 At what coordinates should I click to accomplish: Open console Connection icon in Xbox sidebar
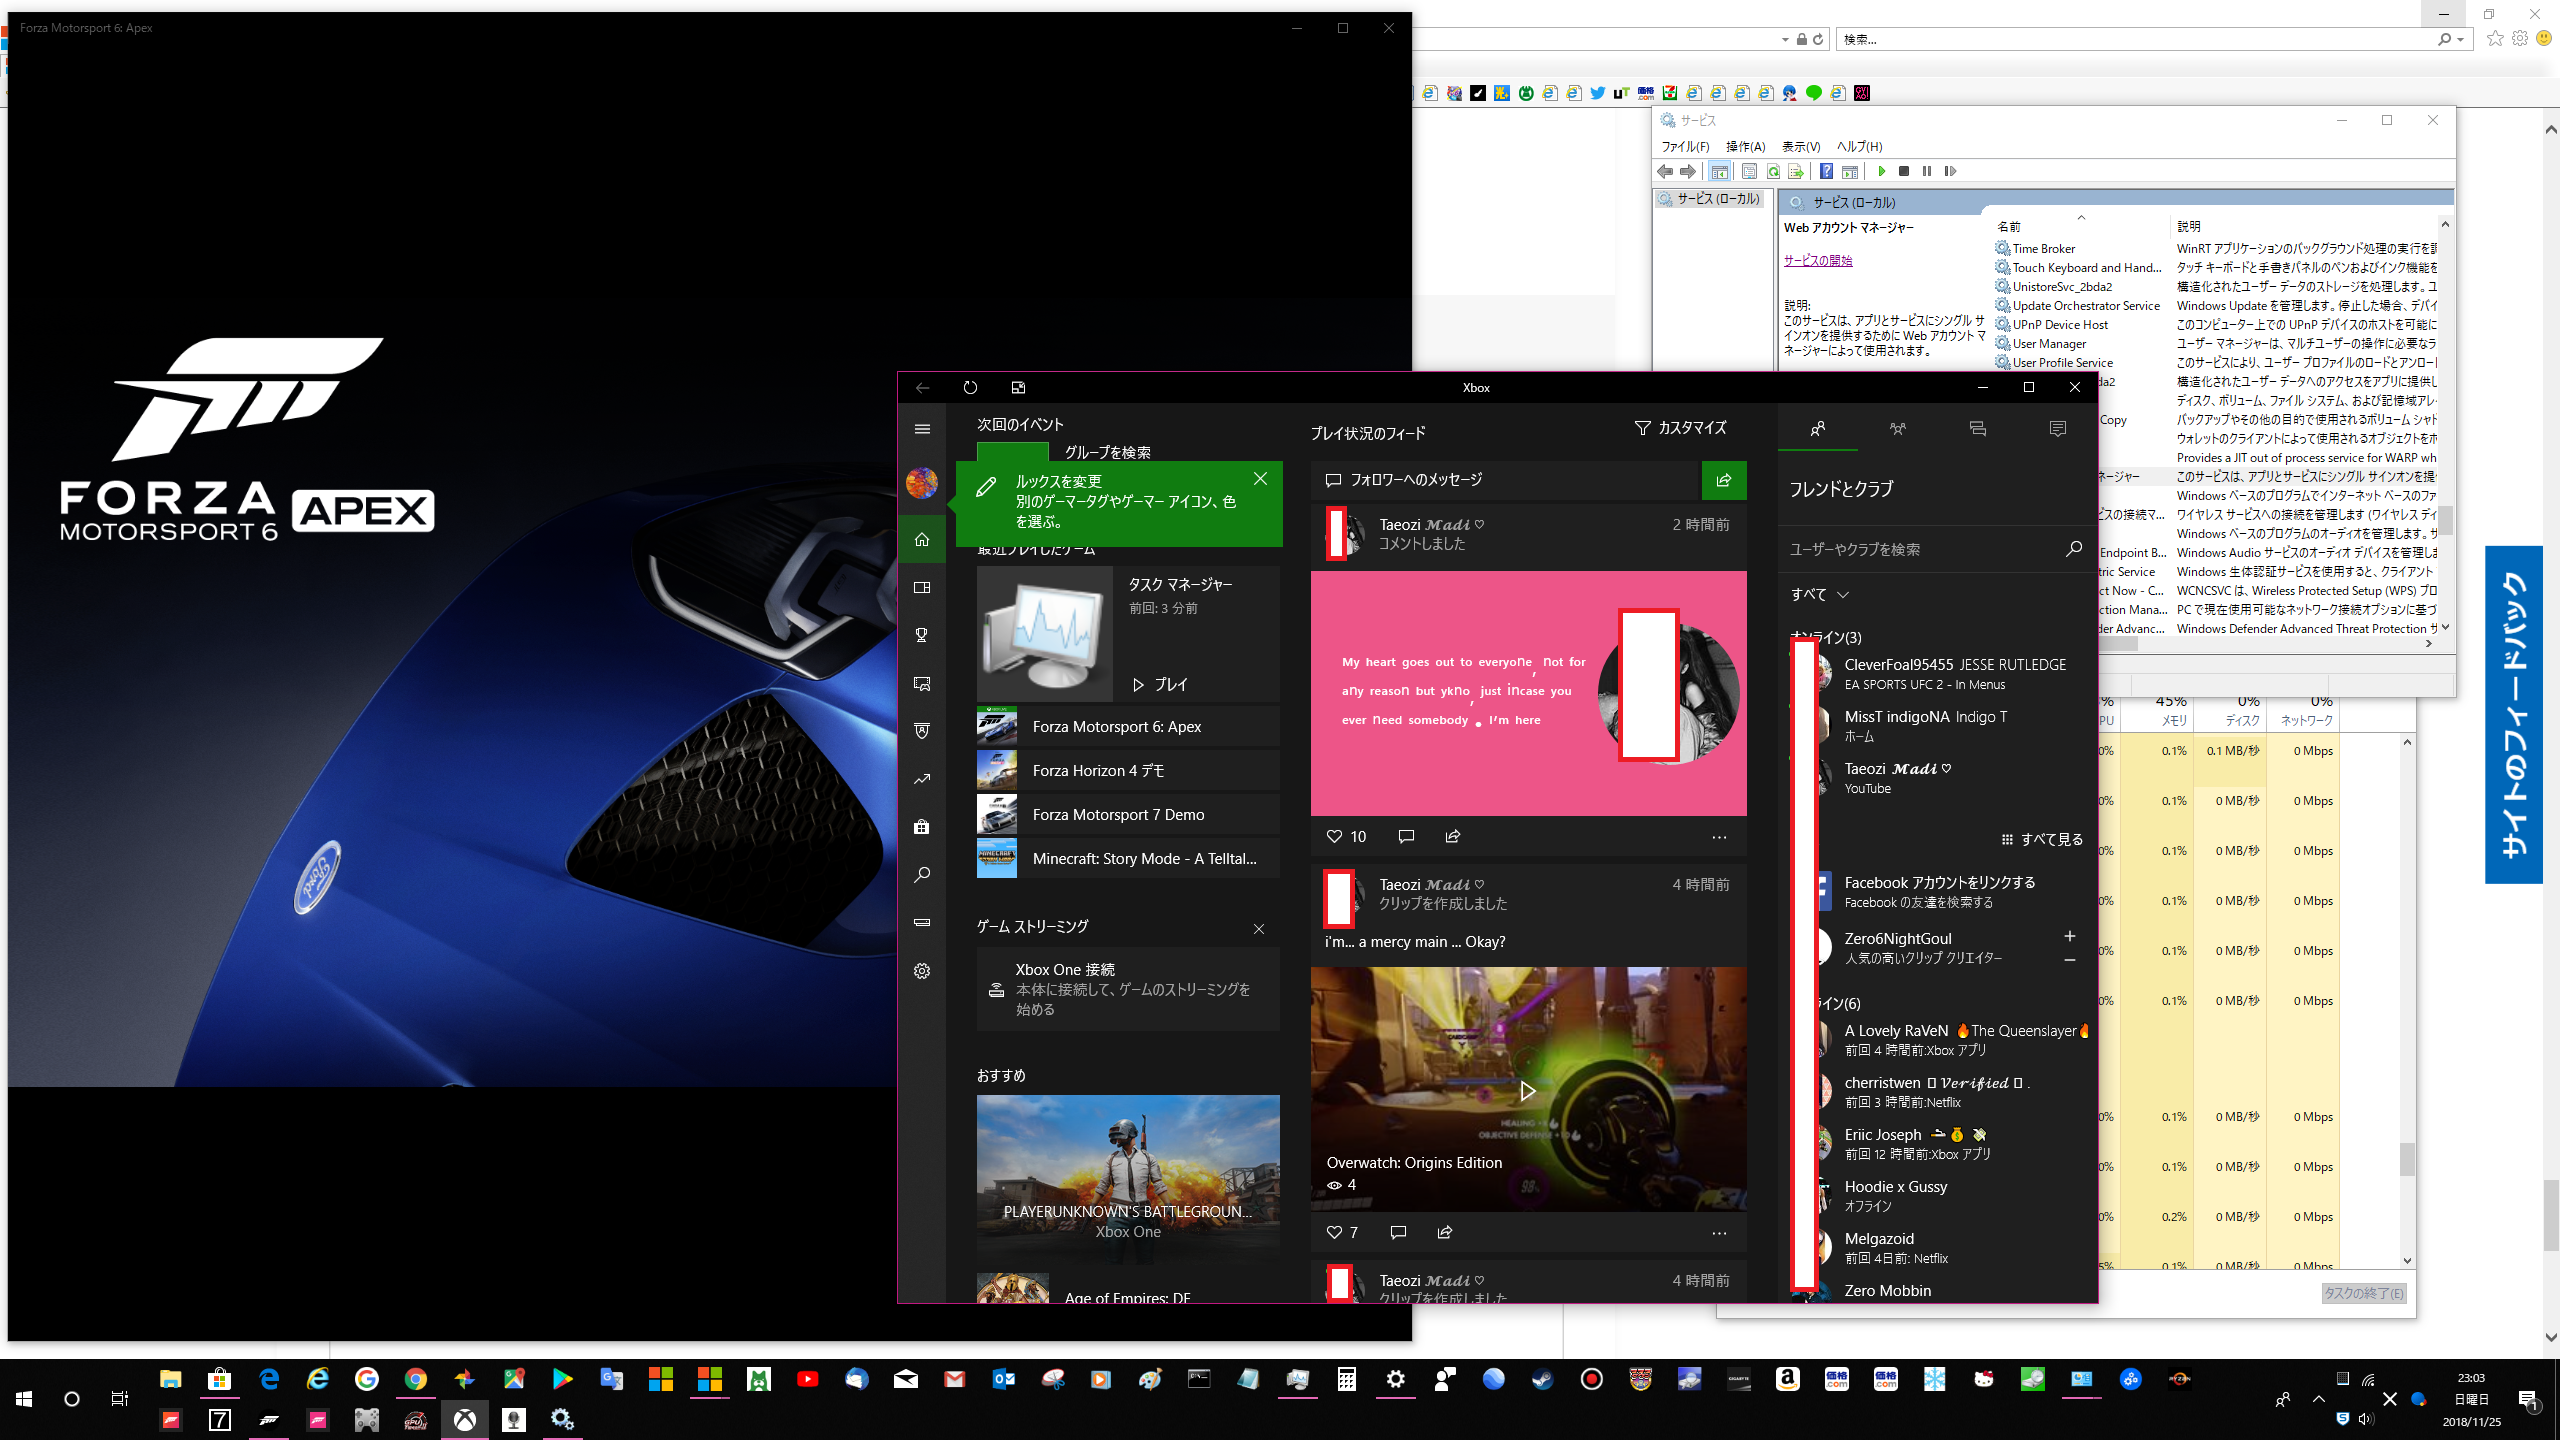(x=922, y=922)
